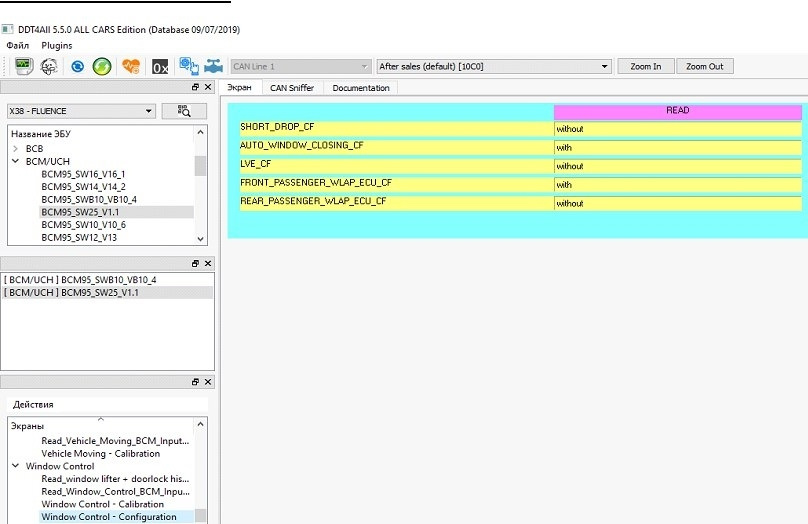Select BCM95_SW25_V1.1 in ECU tree
The height and width of the screenshot is (524, 808).
[x=80, y=212]
